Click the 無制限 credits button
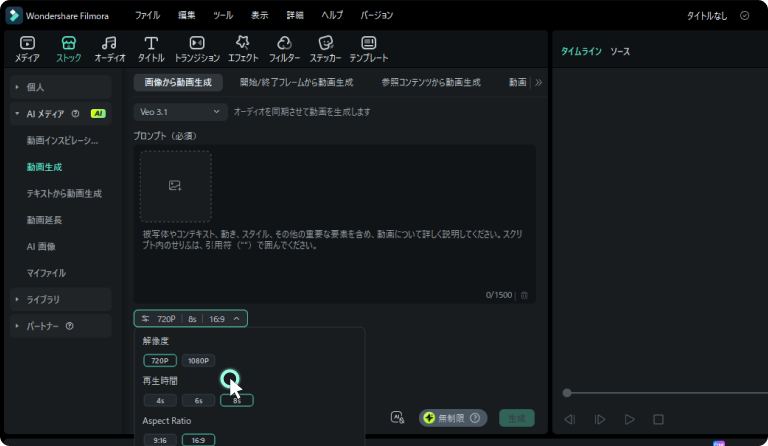 (452, 418)
